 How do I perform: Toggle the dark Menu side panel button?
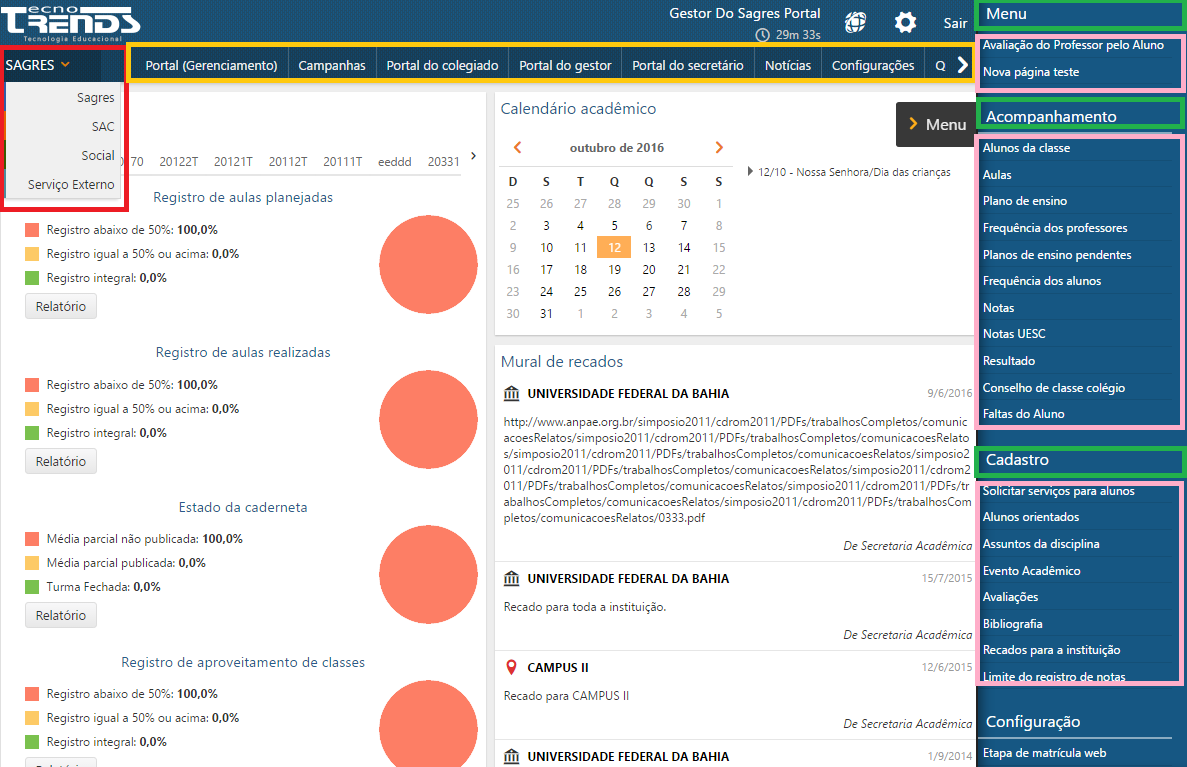point(935,125)
